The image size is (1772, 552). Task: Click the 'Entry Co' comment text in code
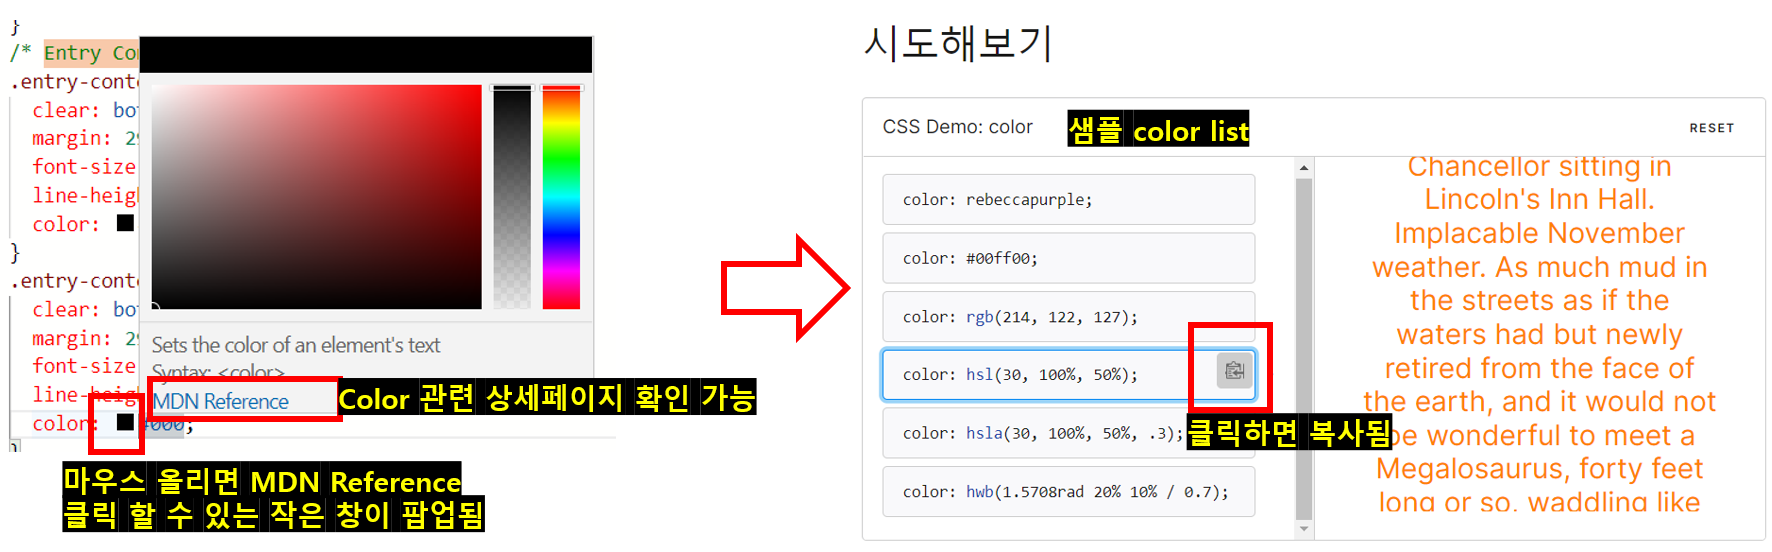[x=90, y=53]
